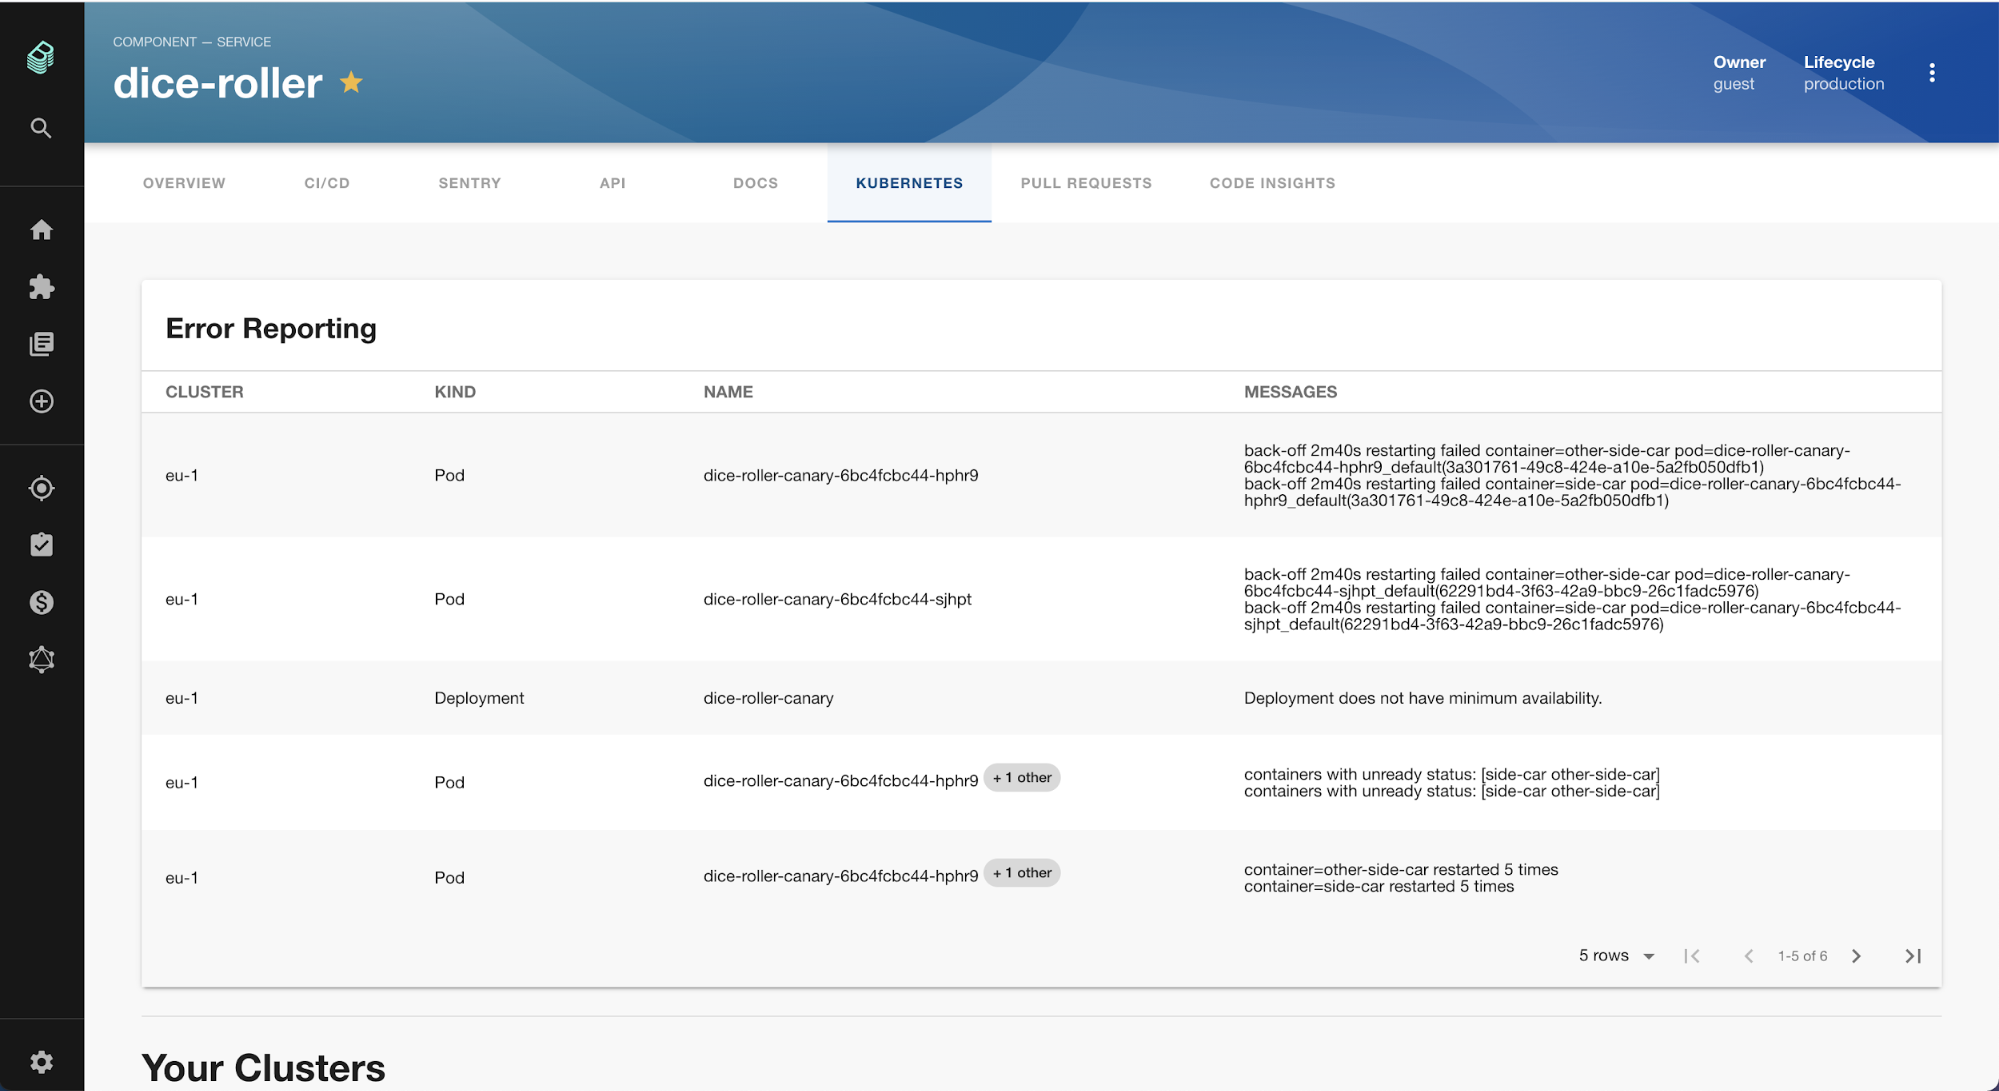Open the three-dot menu in the header
This screenshot has height=1091, width=1999.
click(1931, 73)
